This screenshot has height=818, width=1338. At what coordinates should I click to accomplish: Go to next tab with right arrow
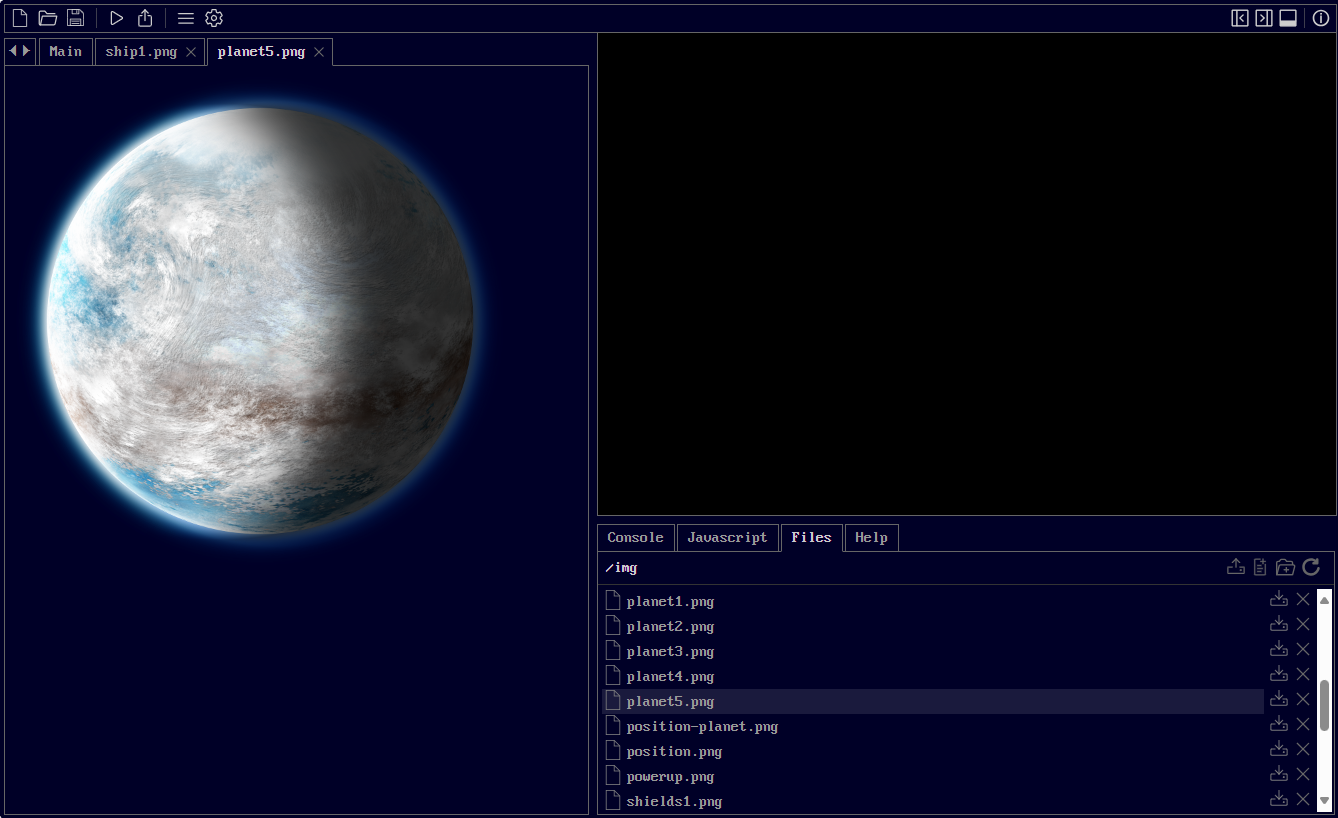(x=27, y=51)
